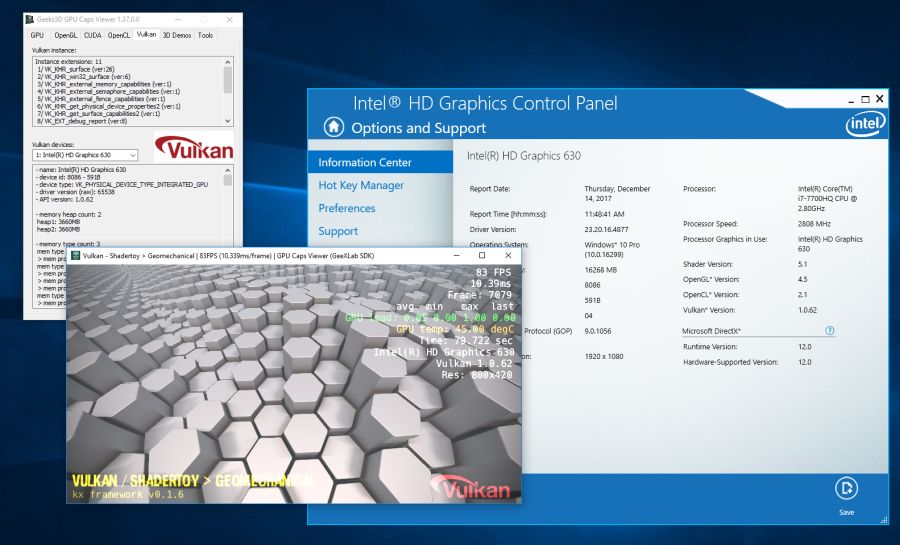Screen dimensions: 900x545
Task: Click the home icon in Intel Control Panel
Action: [333, 127]
